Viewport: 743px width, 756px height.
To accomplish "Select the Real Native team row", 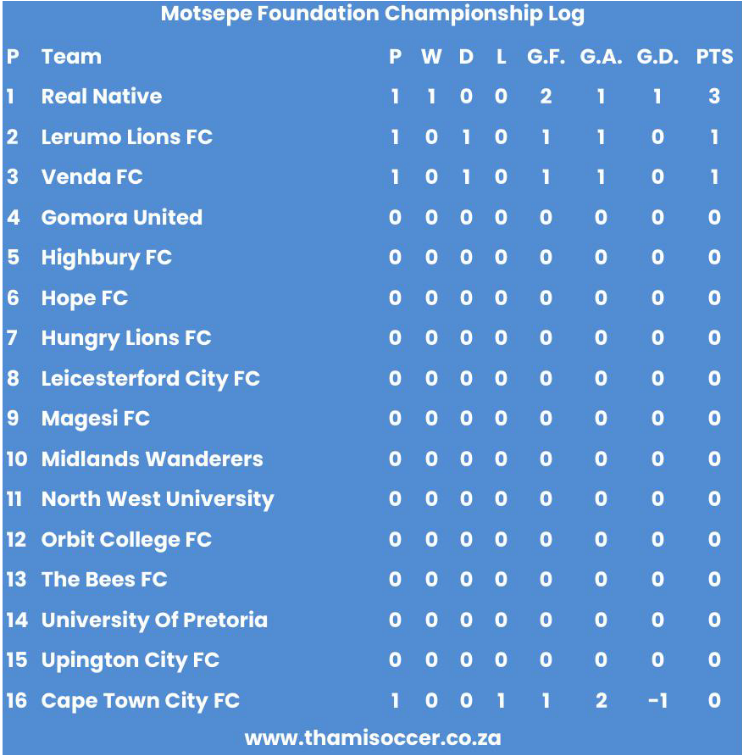I will click(x=371, y=96).
